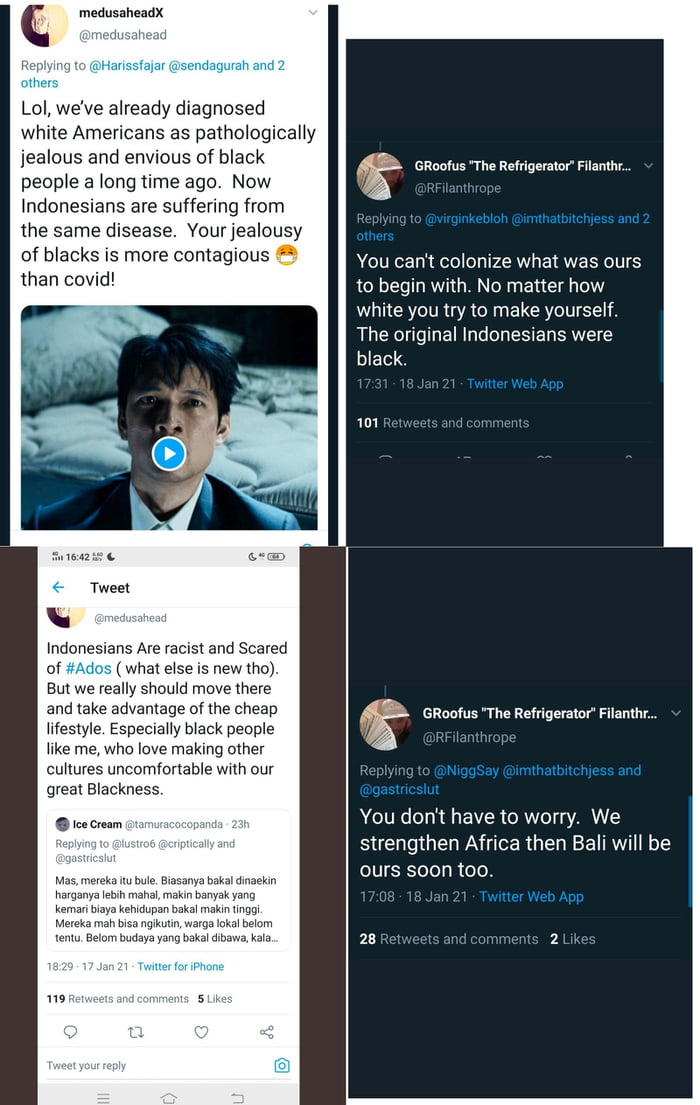
Task: Play the video in medusaheadX tweet
Action: pyautogui.click(x=168, y=454)
